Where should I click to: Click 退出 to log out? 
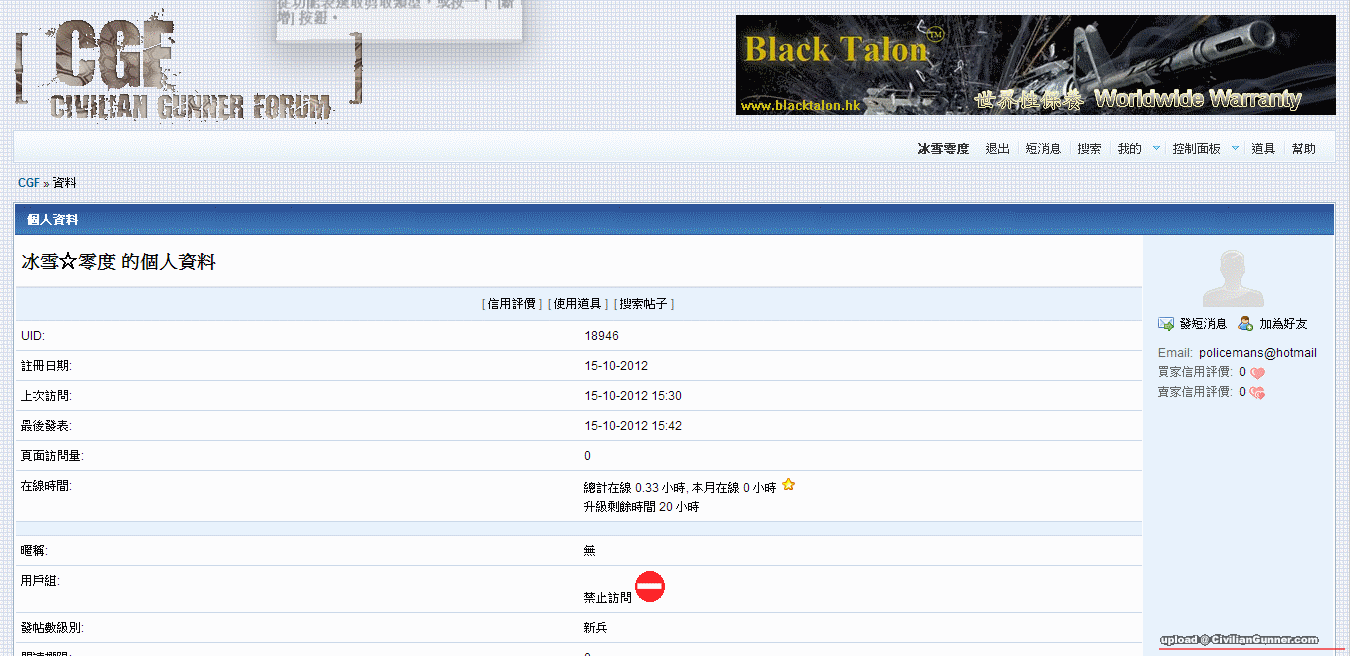(x=997, y=149)
